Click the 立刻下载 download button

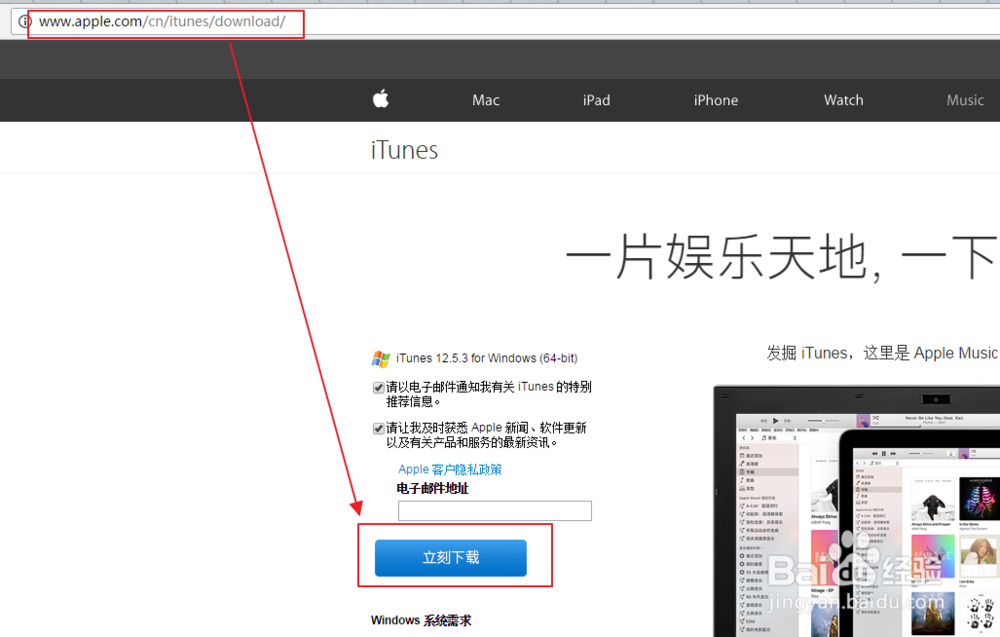(x=451, y=558)
